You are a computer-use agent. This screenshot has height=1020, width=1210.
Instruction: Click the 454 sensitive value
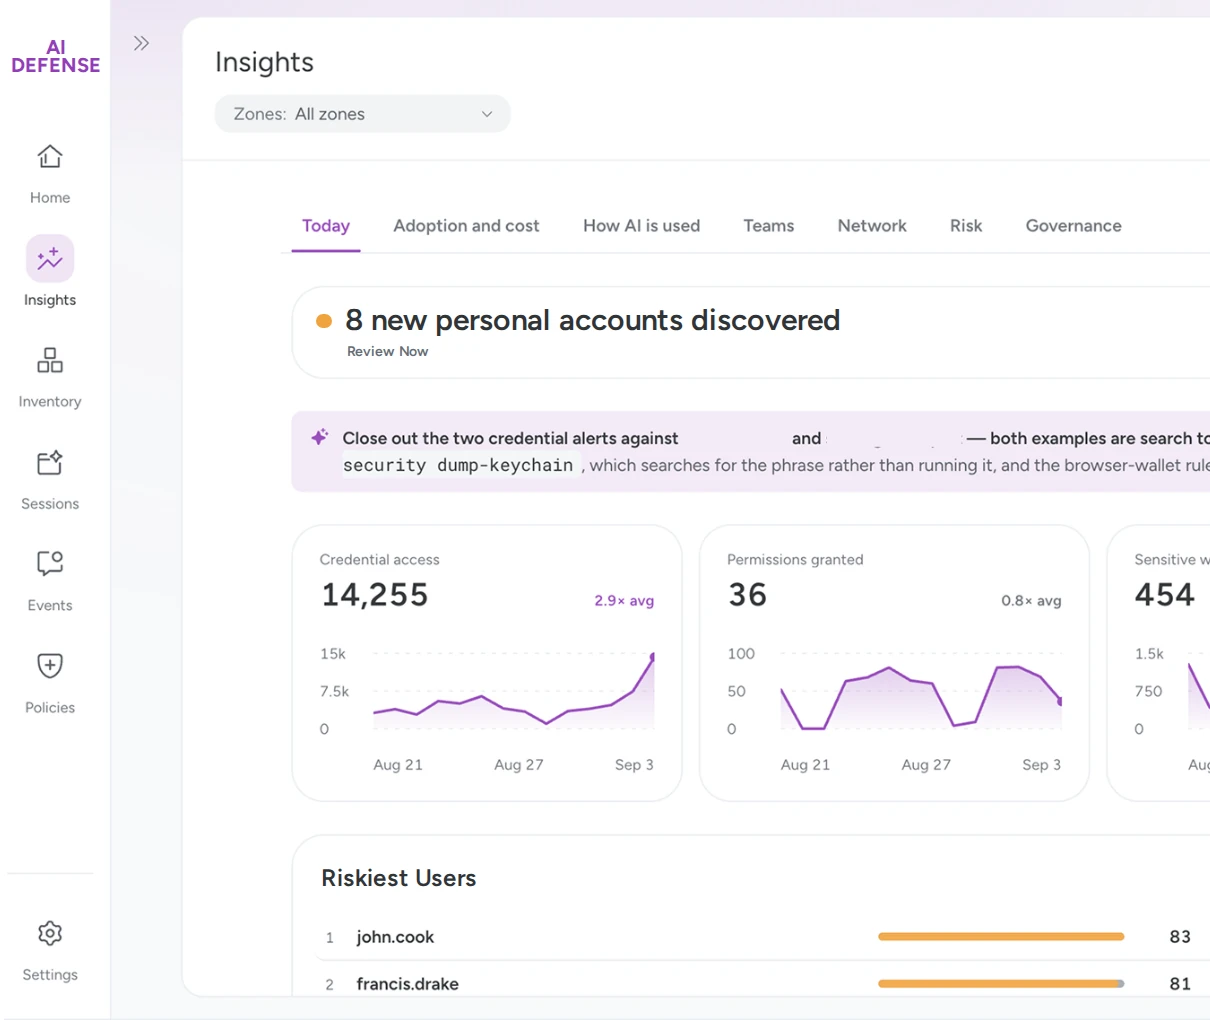pos(1165,595)
